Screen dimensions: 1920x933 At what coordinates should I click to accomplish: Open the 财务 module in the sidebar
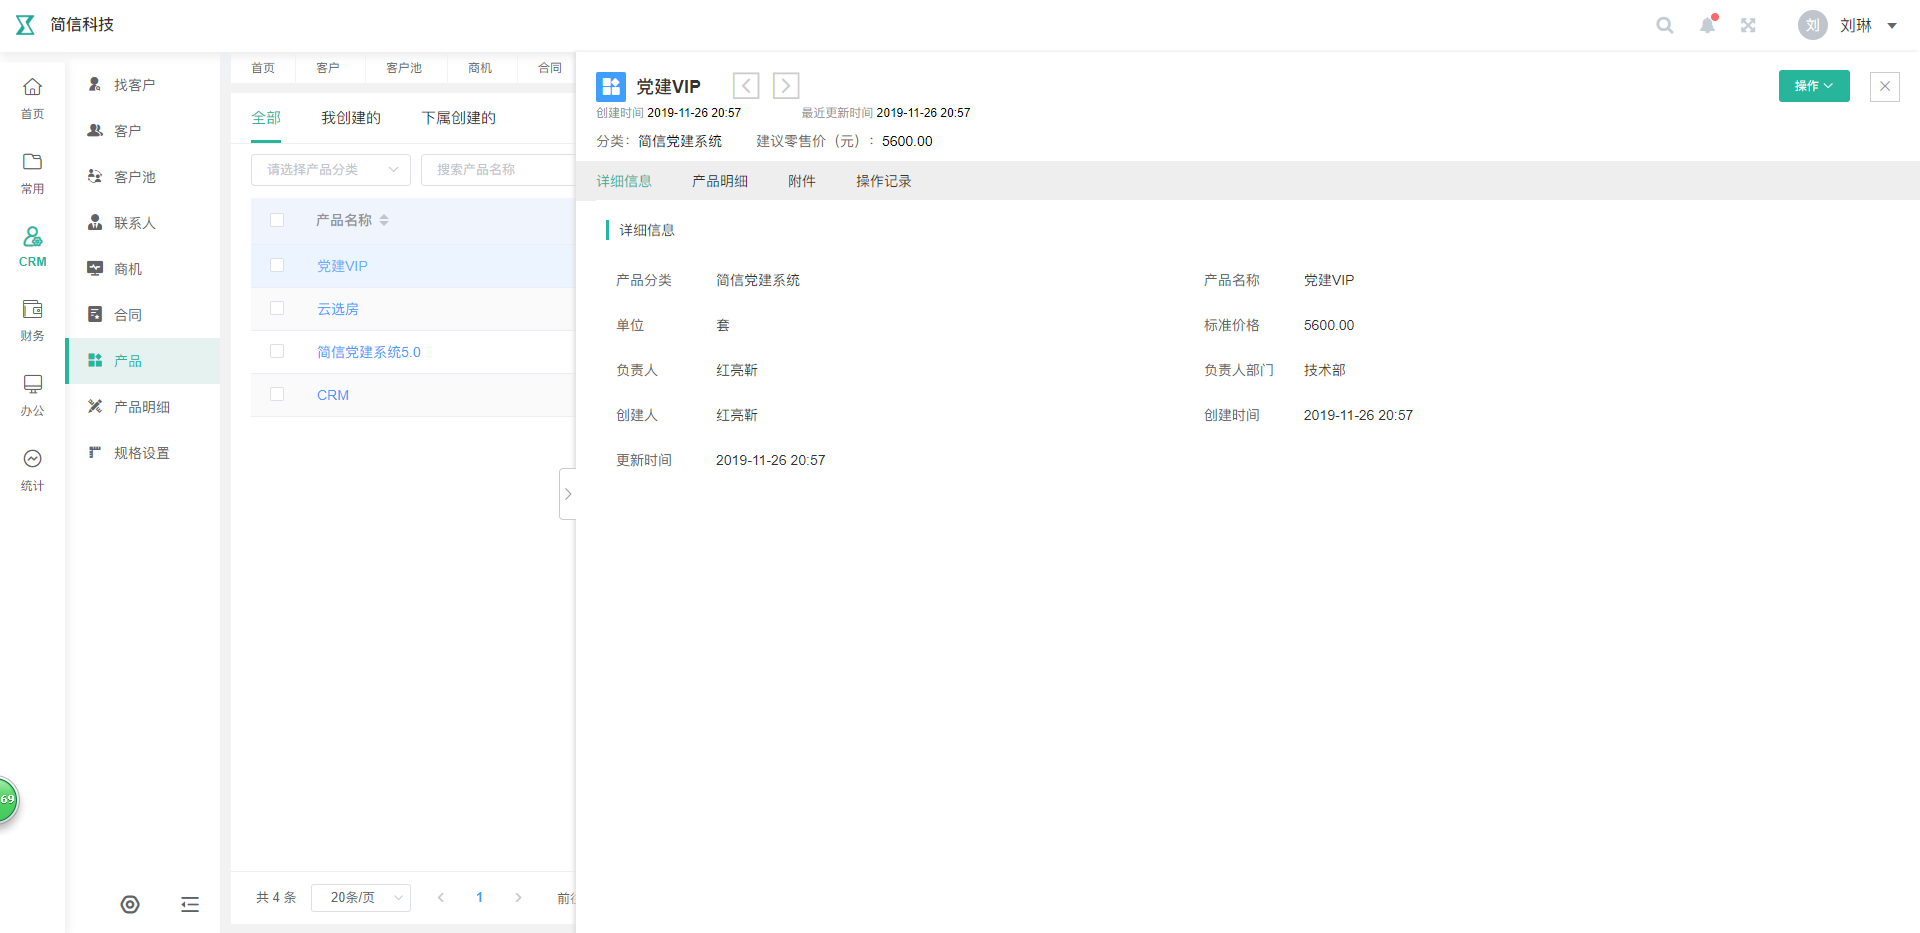click(32, 320)
